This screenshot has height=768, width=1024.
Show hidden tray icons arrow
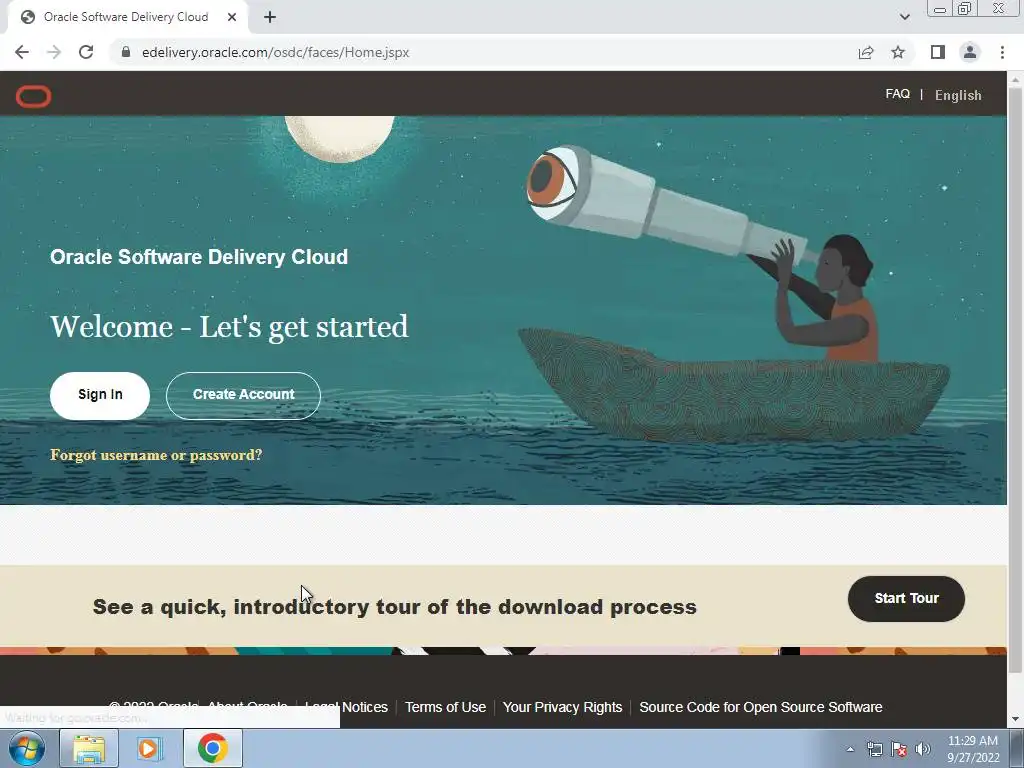pos(850,749)
